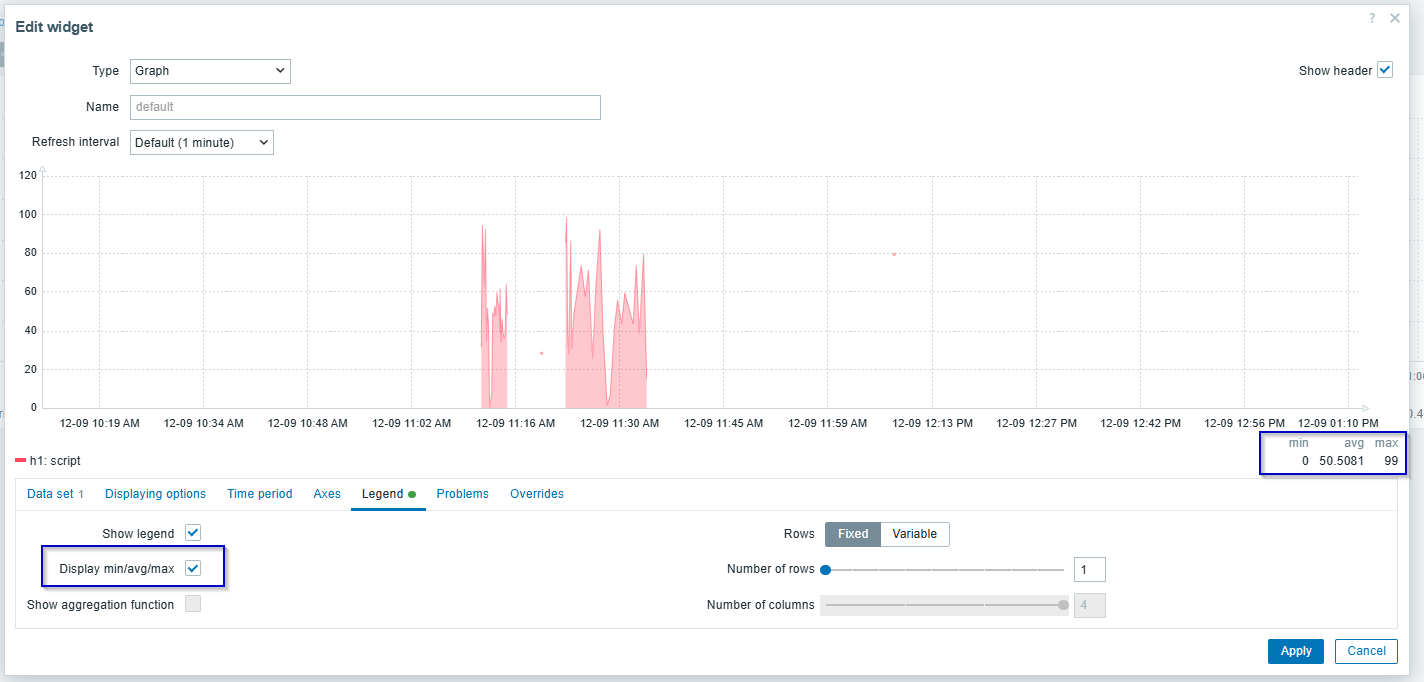Viewport: 1424px width, 682px height.
Task: Click the Cancel button
Action: (1366, 651)
